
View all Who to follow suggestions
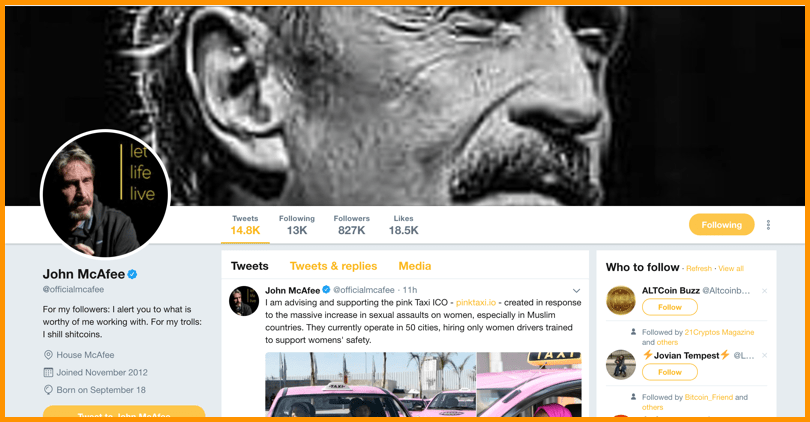pos(731,269)
